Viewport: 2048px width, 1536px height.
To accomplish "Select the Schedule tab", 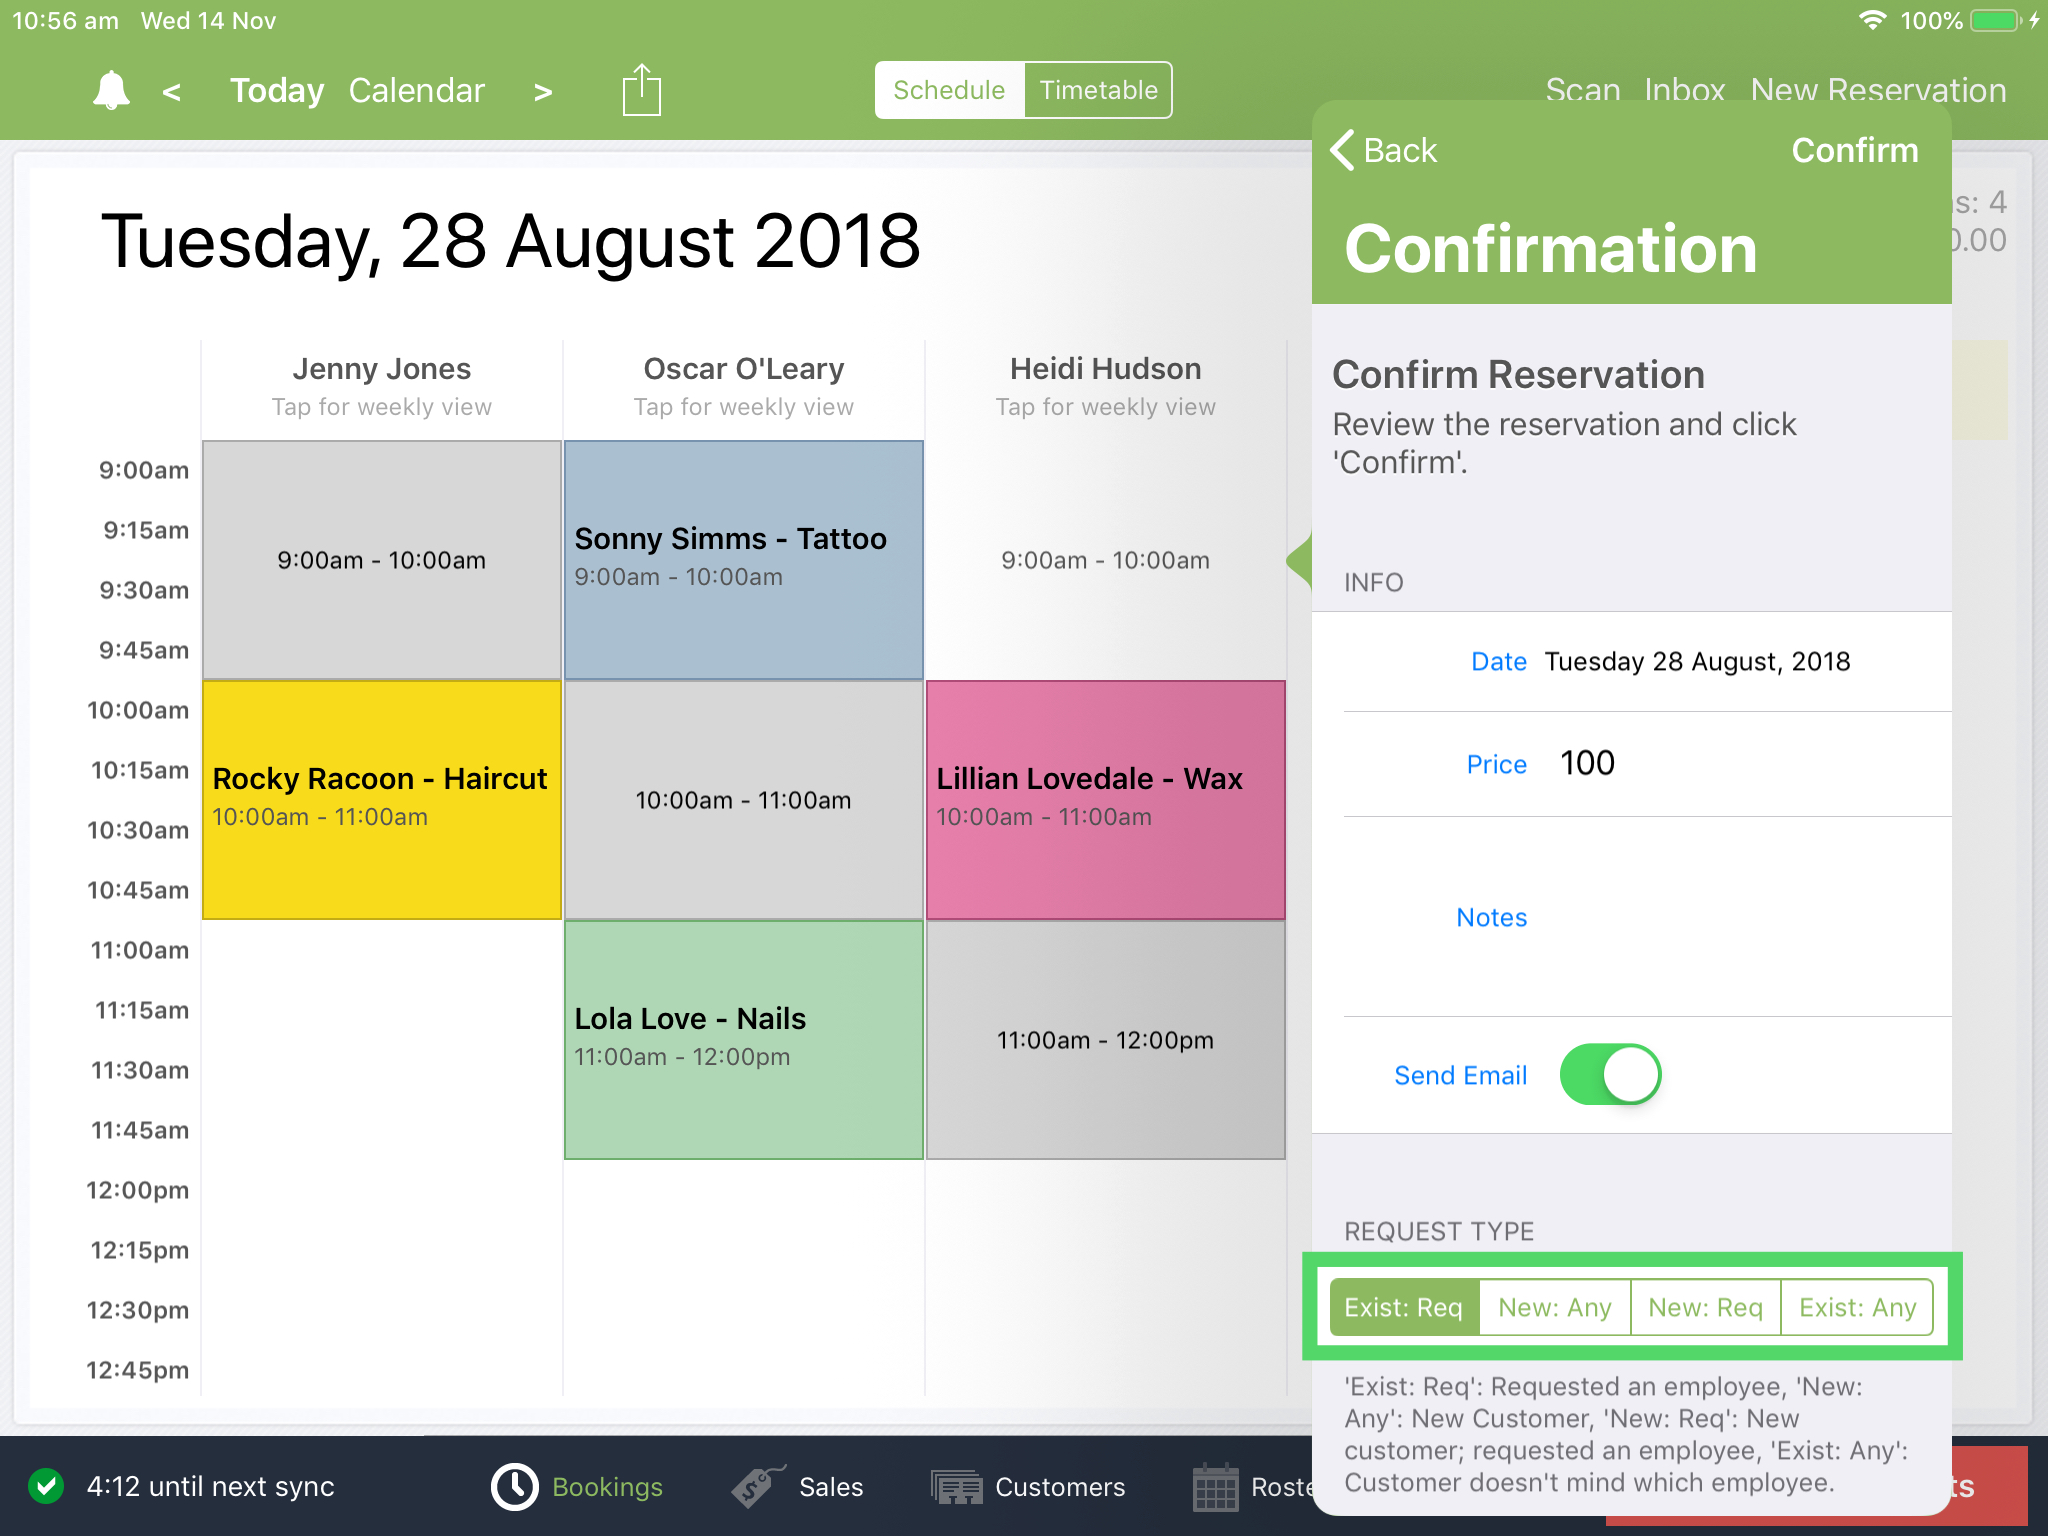I will [947, 89].
